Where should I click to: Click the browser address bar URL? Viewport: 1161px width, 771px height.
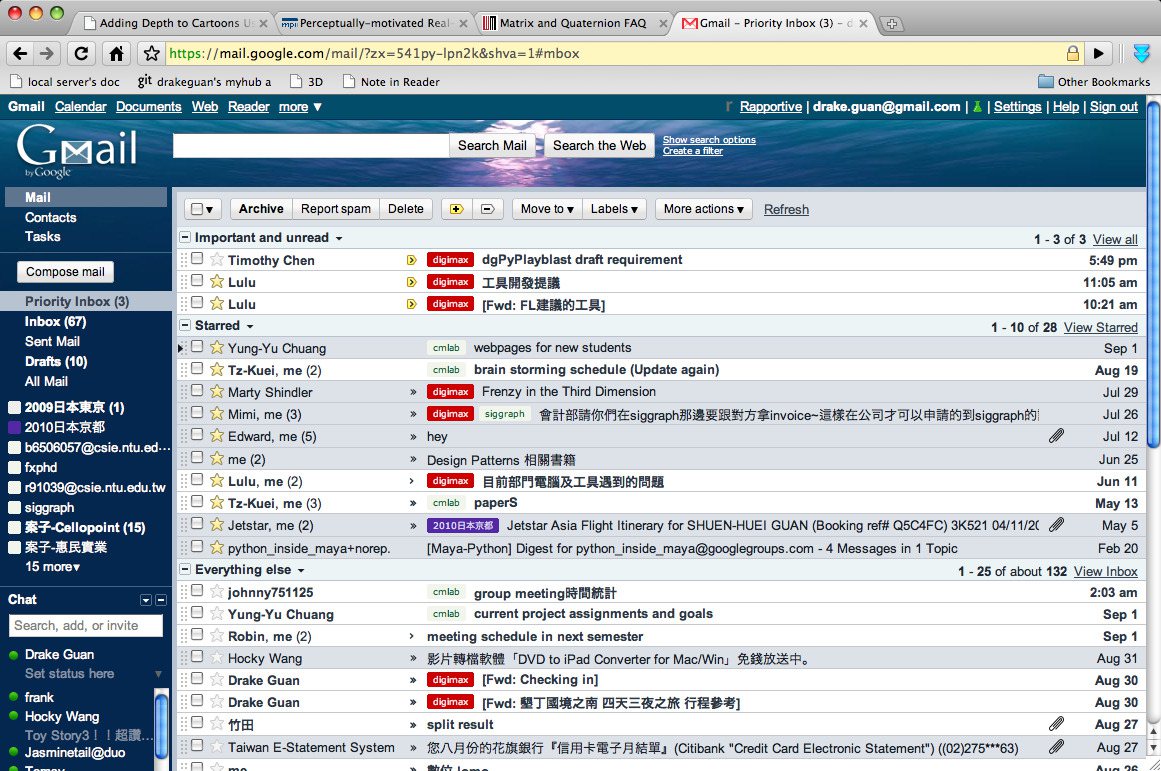(375, 53)
